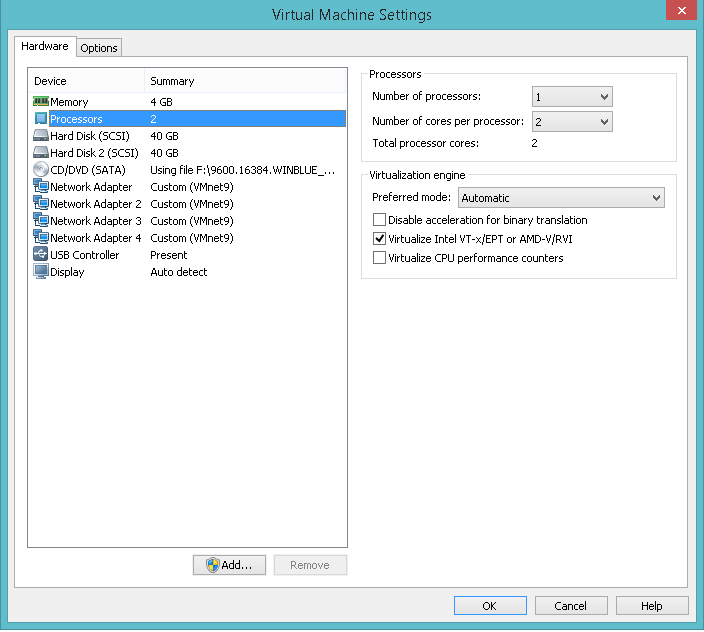The image size is (704, 632).
Task: Open Help for this dialog
Action: coord(651,606)
